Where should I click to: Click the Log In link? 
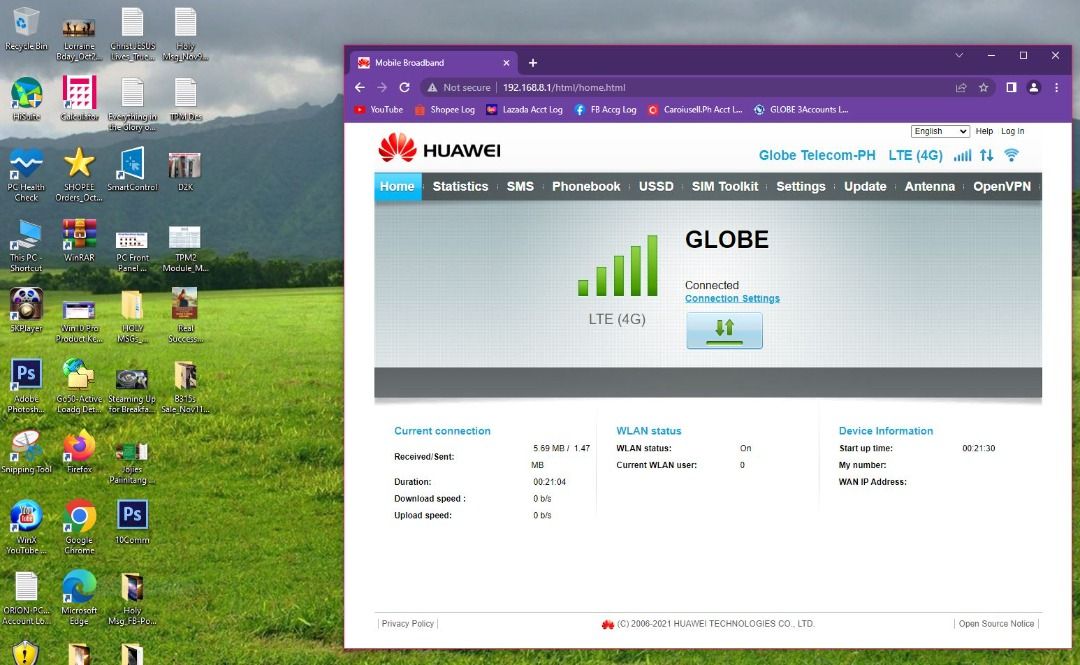(x=1012, y=131)
